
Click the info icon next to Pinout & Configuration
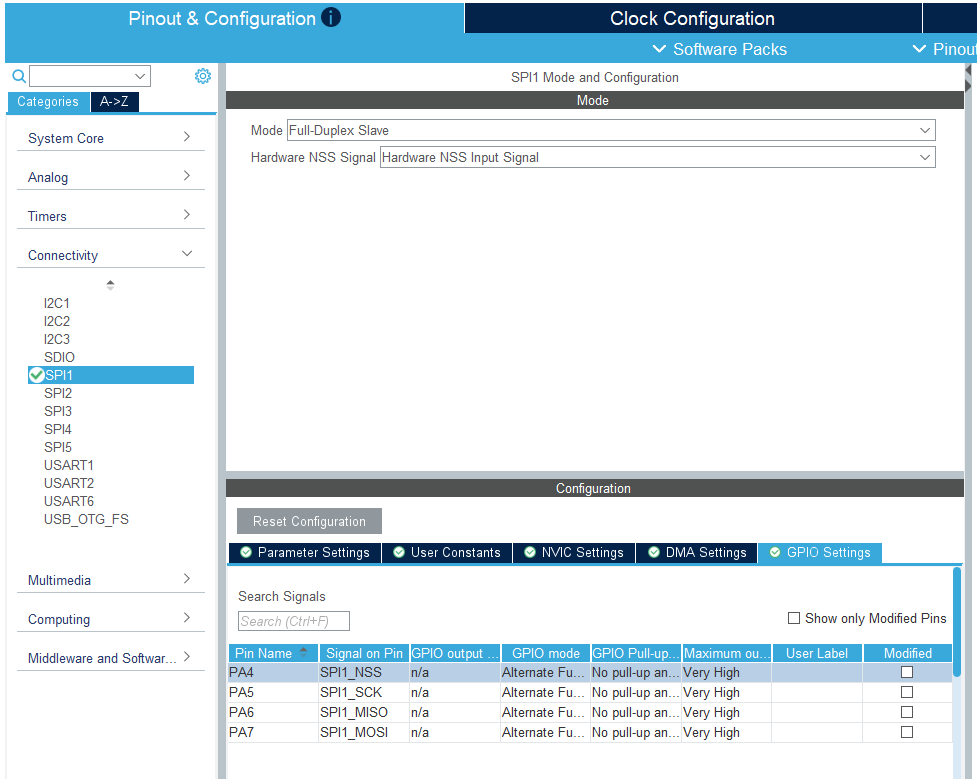tap(331, 17)
